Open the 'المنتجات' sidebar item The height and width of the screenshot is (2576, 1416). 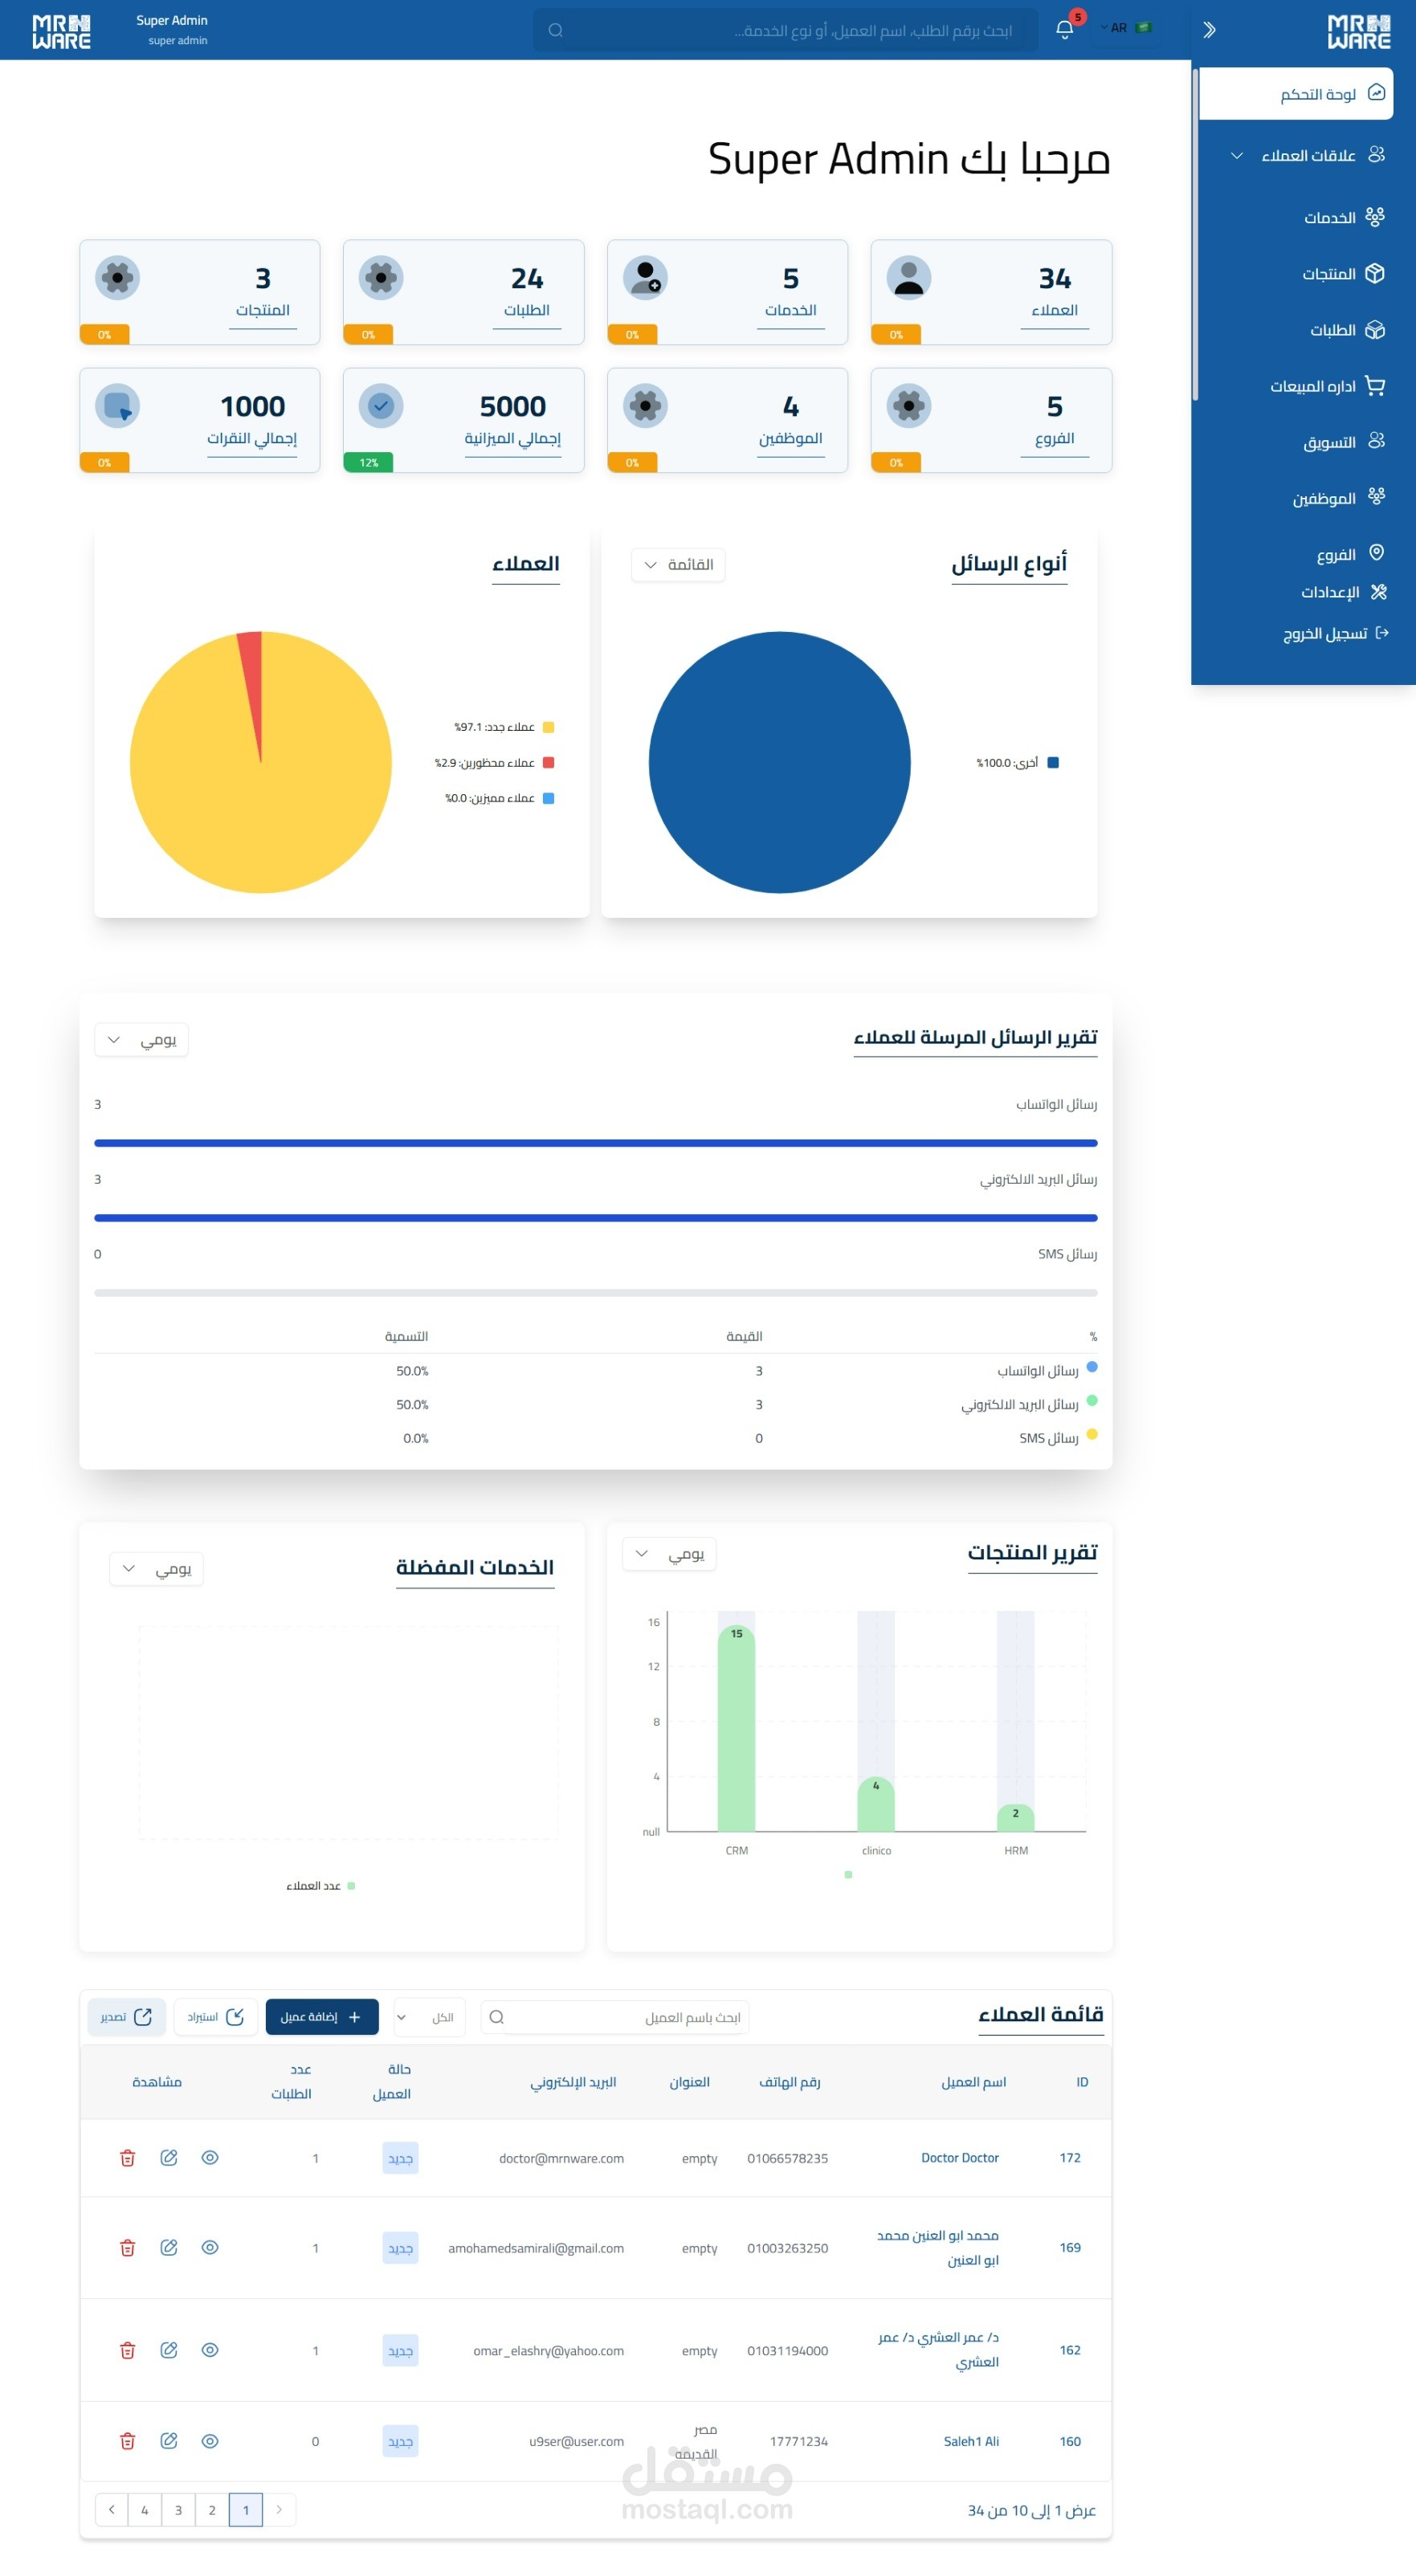tap(1344, 273)
